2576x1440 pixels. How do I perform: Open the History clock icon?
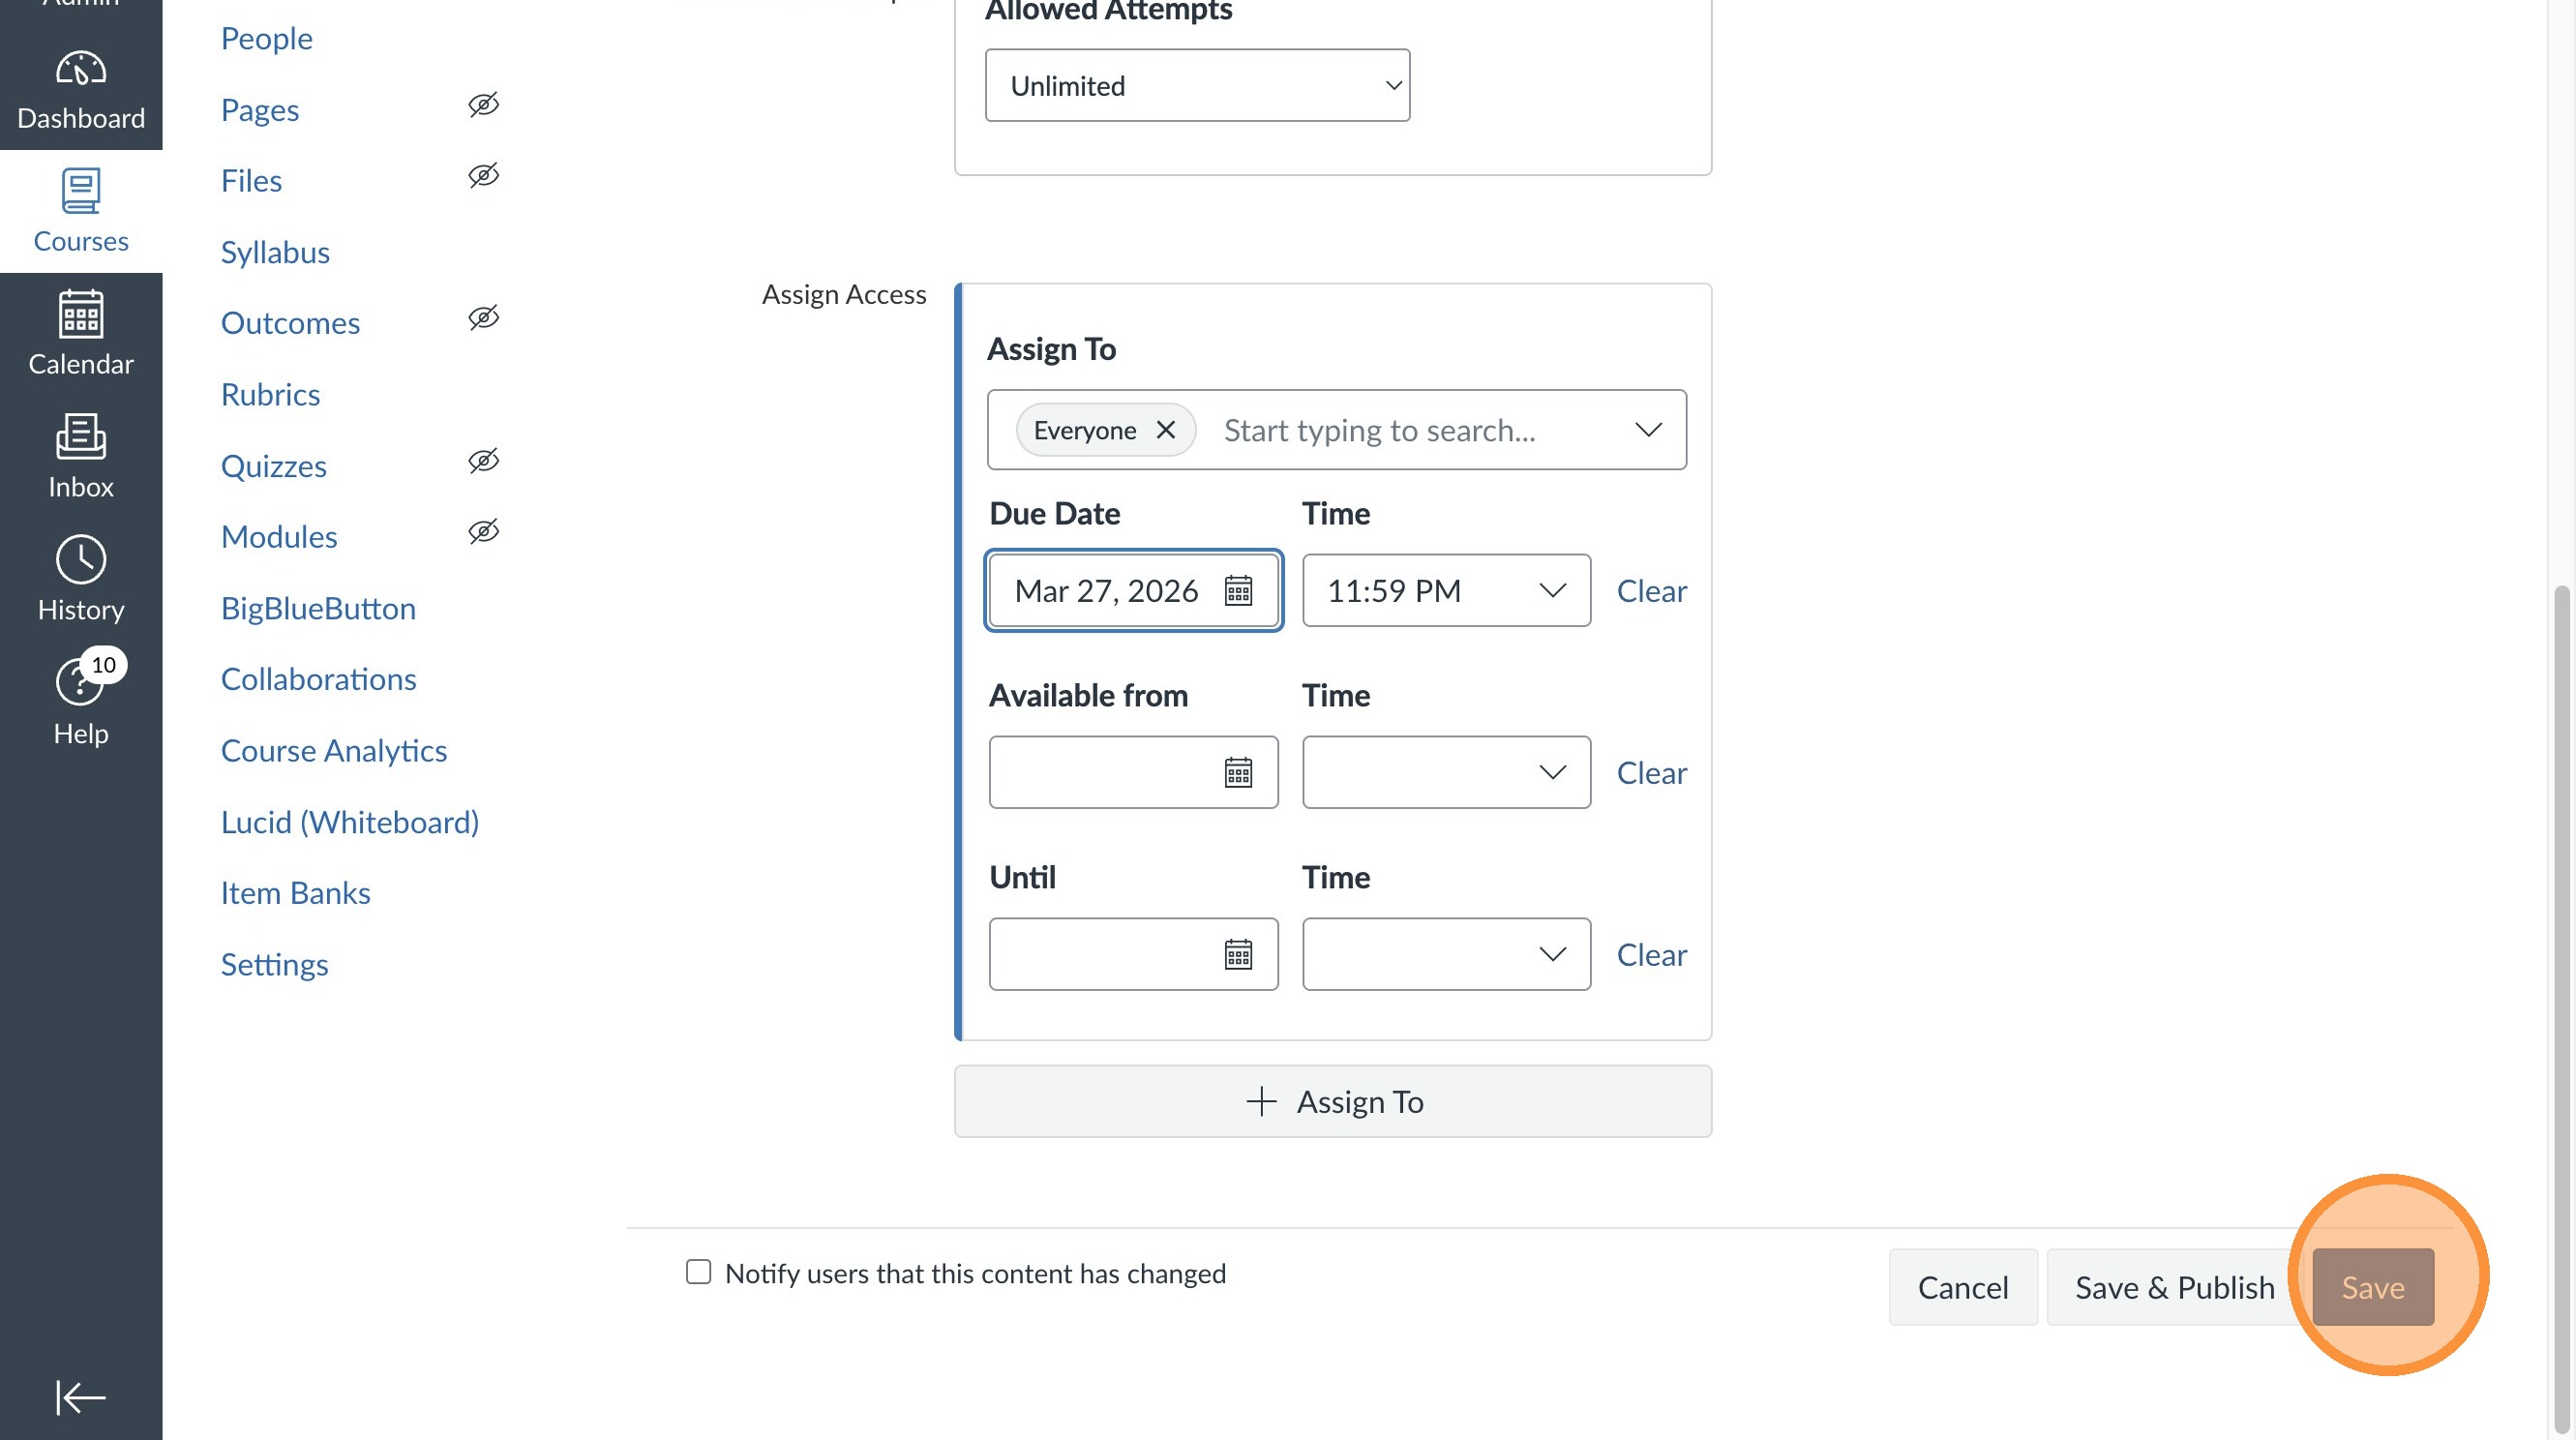80,560
